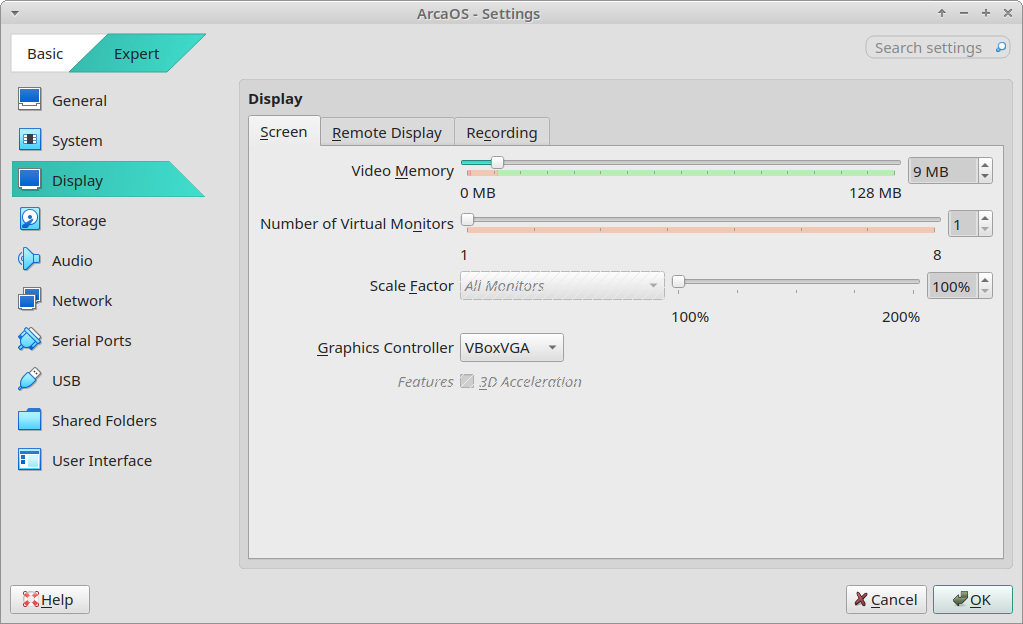The width and height of the screenshot is (1023, 624).
Task: Click the 9 MB video memory field
Action: point(943,171)
